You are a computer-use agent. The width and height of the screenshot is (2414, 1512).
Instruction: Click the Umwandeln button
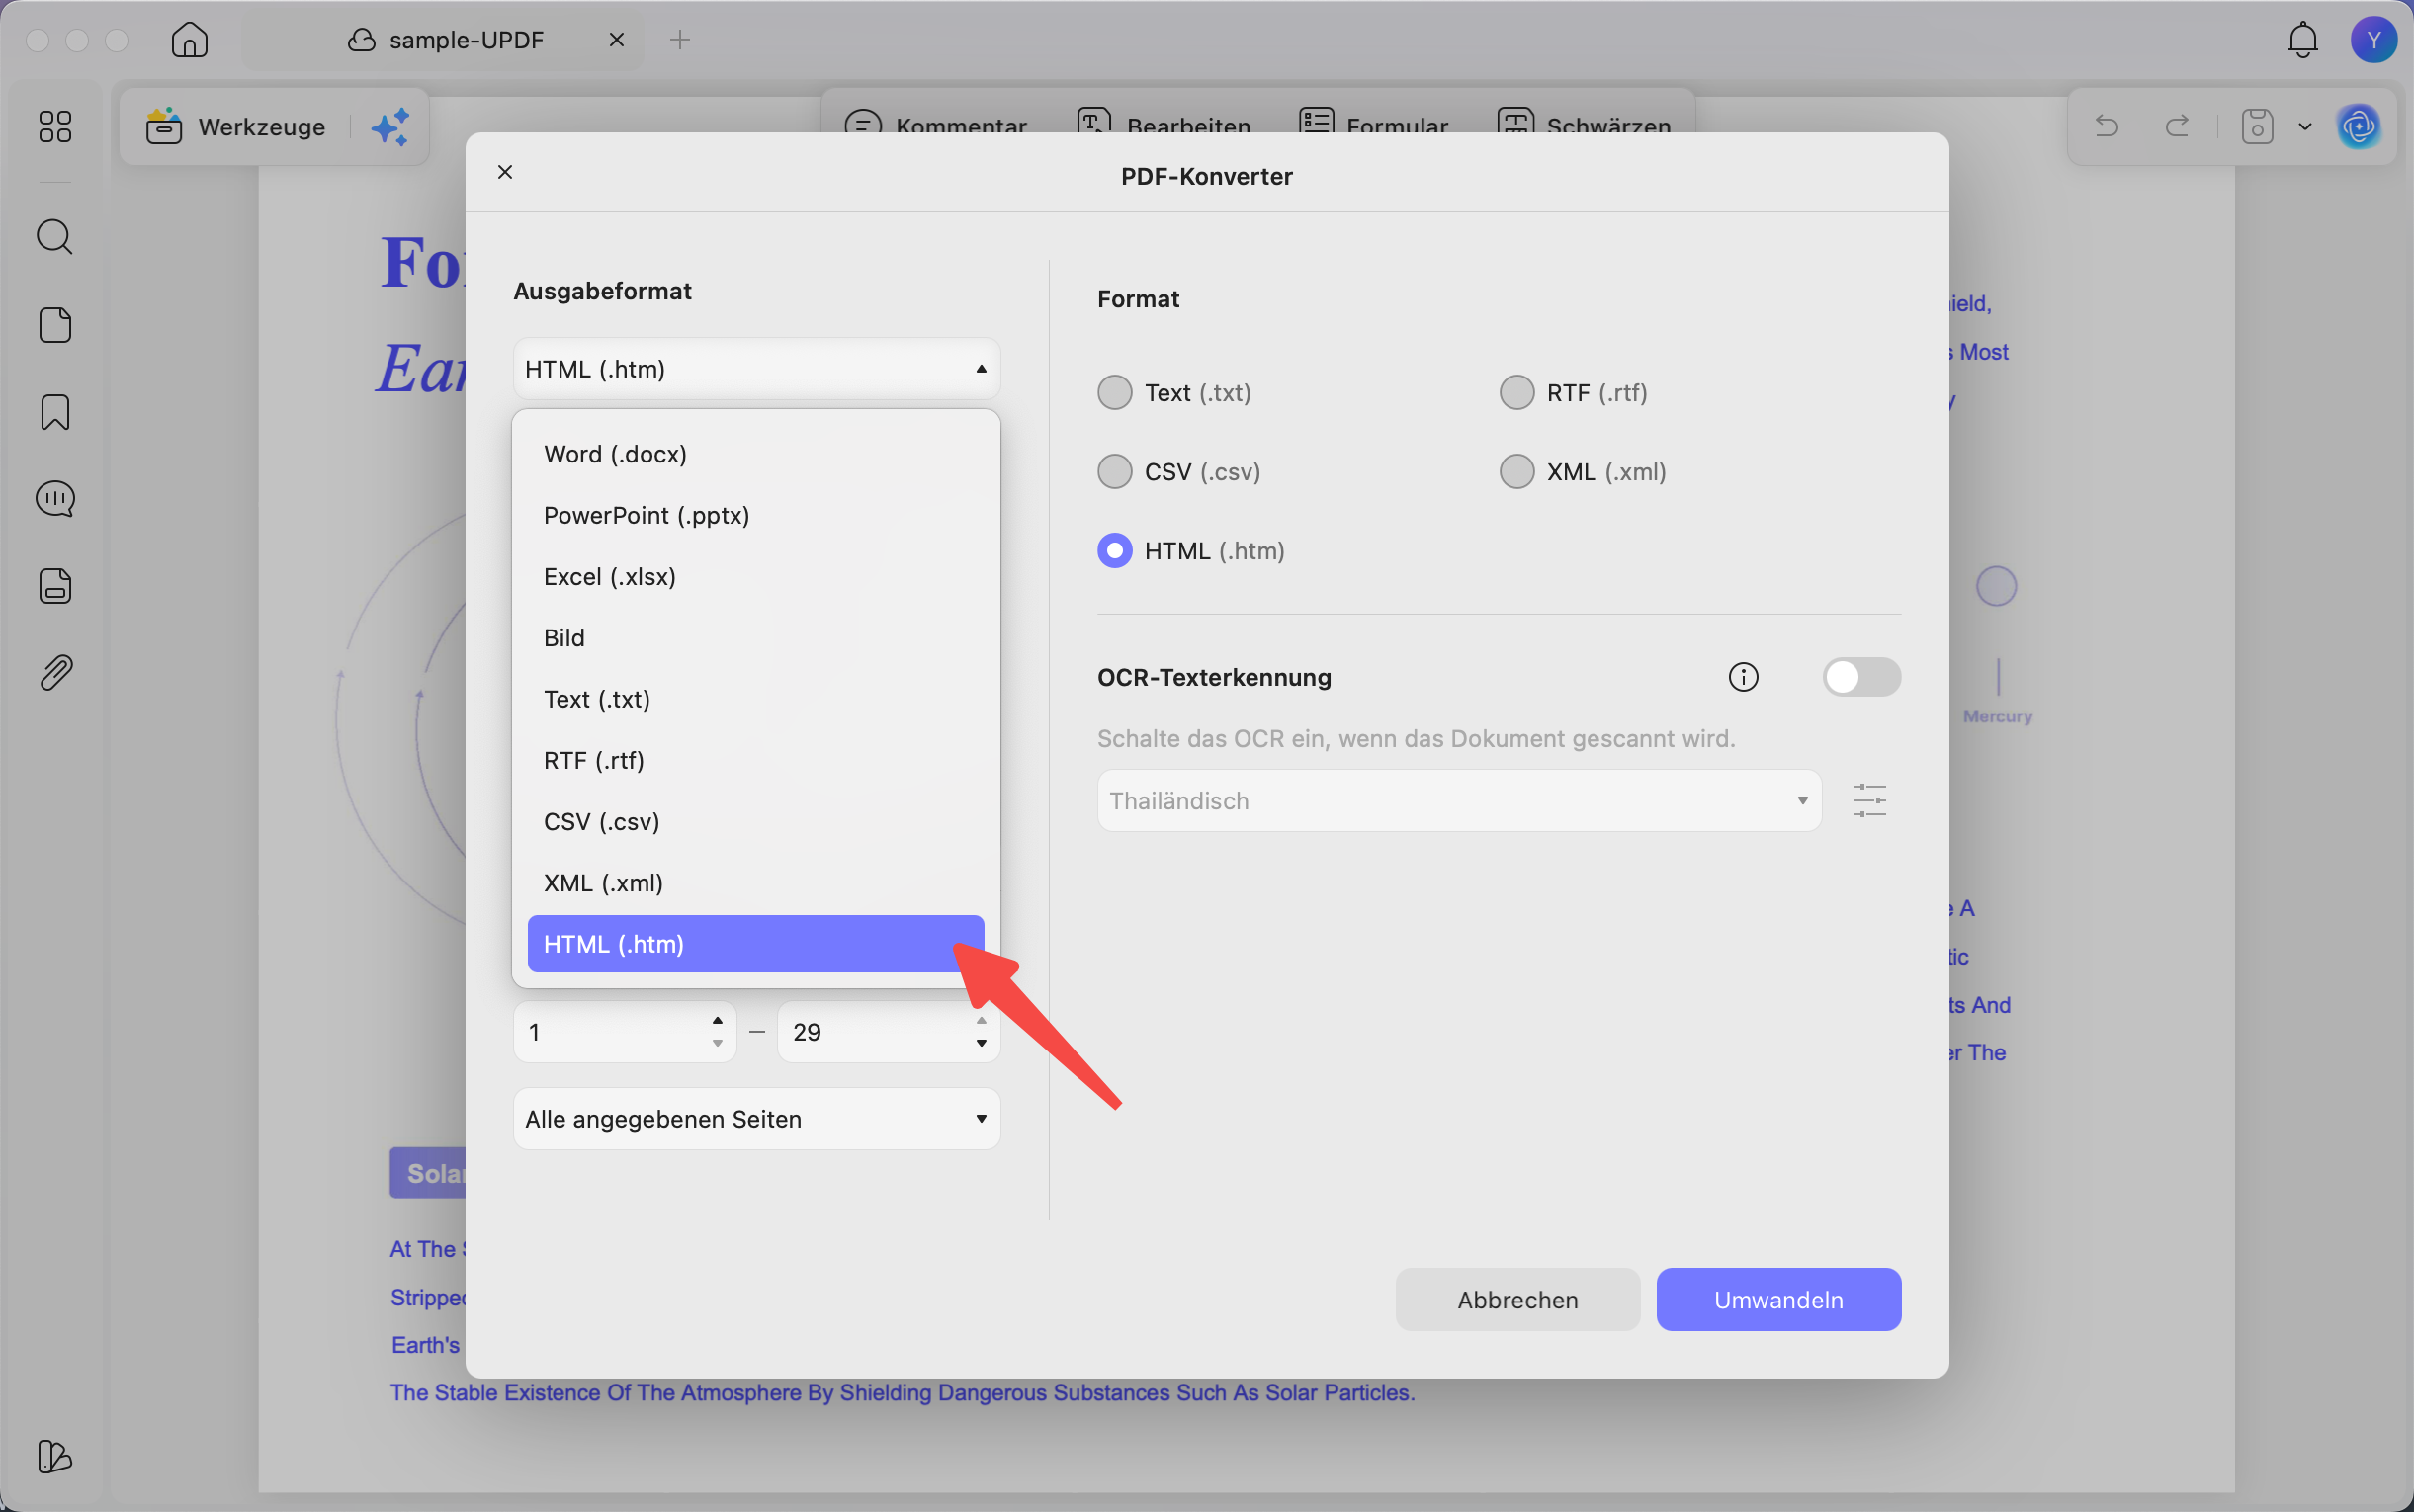pos(1778,1300)
